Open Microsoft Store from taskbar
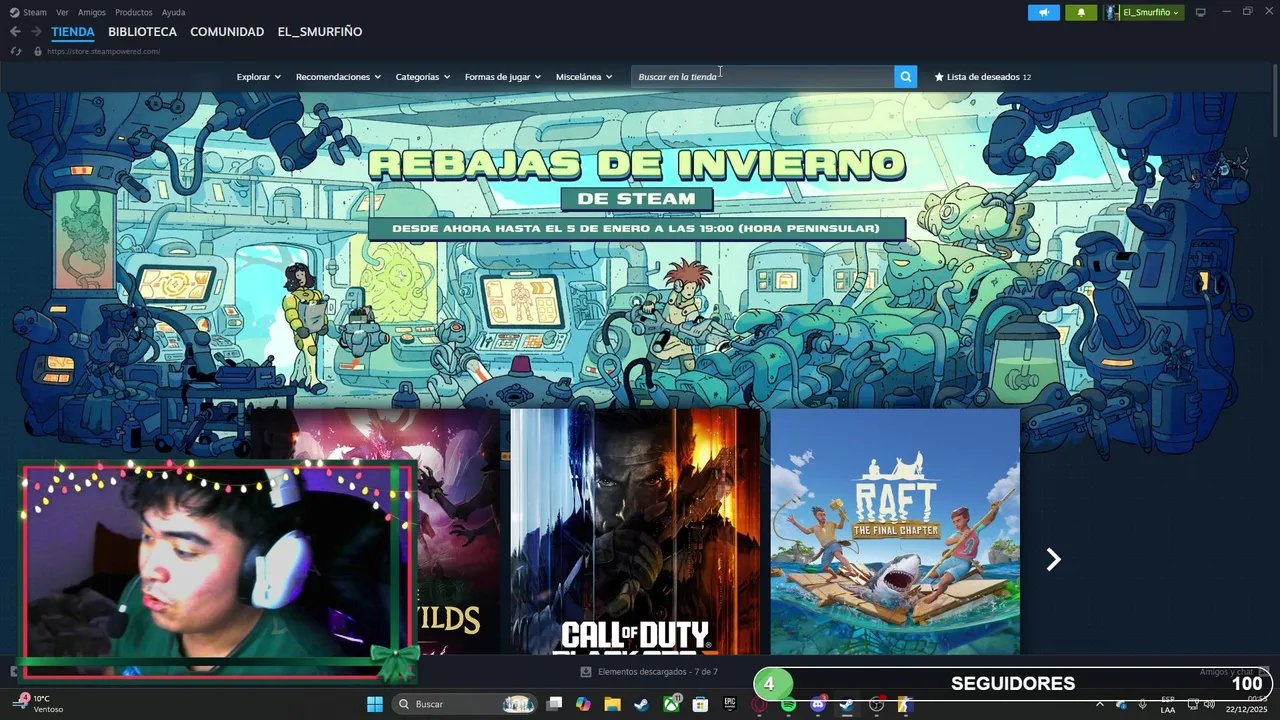The image size is (1280, 720). (700, 704)
